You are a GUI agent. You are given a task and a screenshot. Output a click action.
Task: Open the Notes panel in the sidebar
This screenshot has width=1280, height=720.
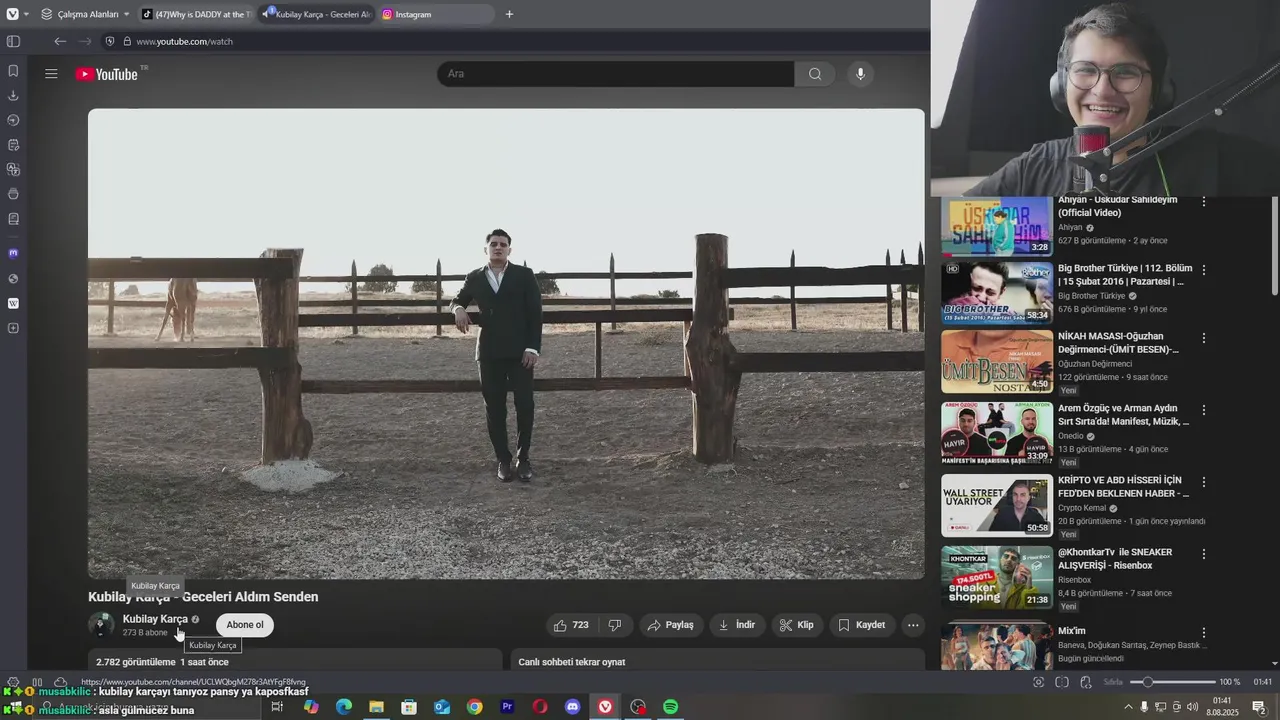13,145
